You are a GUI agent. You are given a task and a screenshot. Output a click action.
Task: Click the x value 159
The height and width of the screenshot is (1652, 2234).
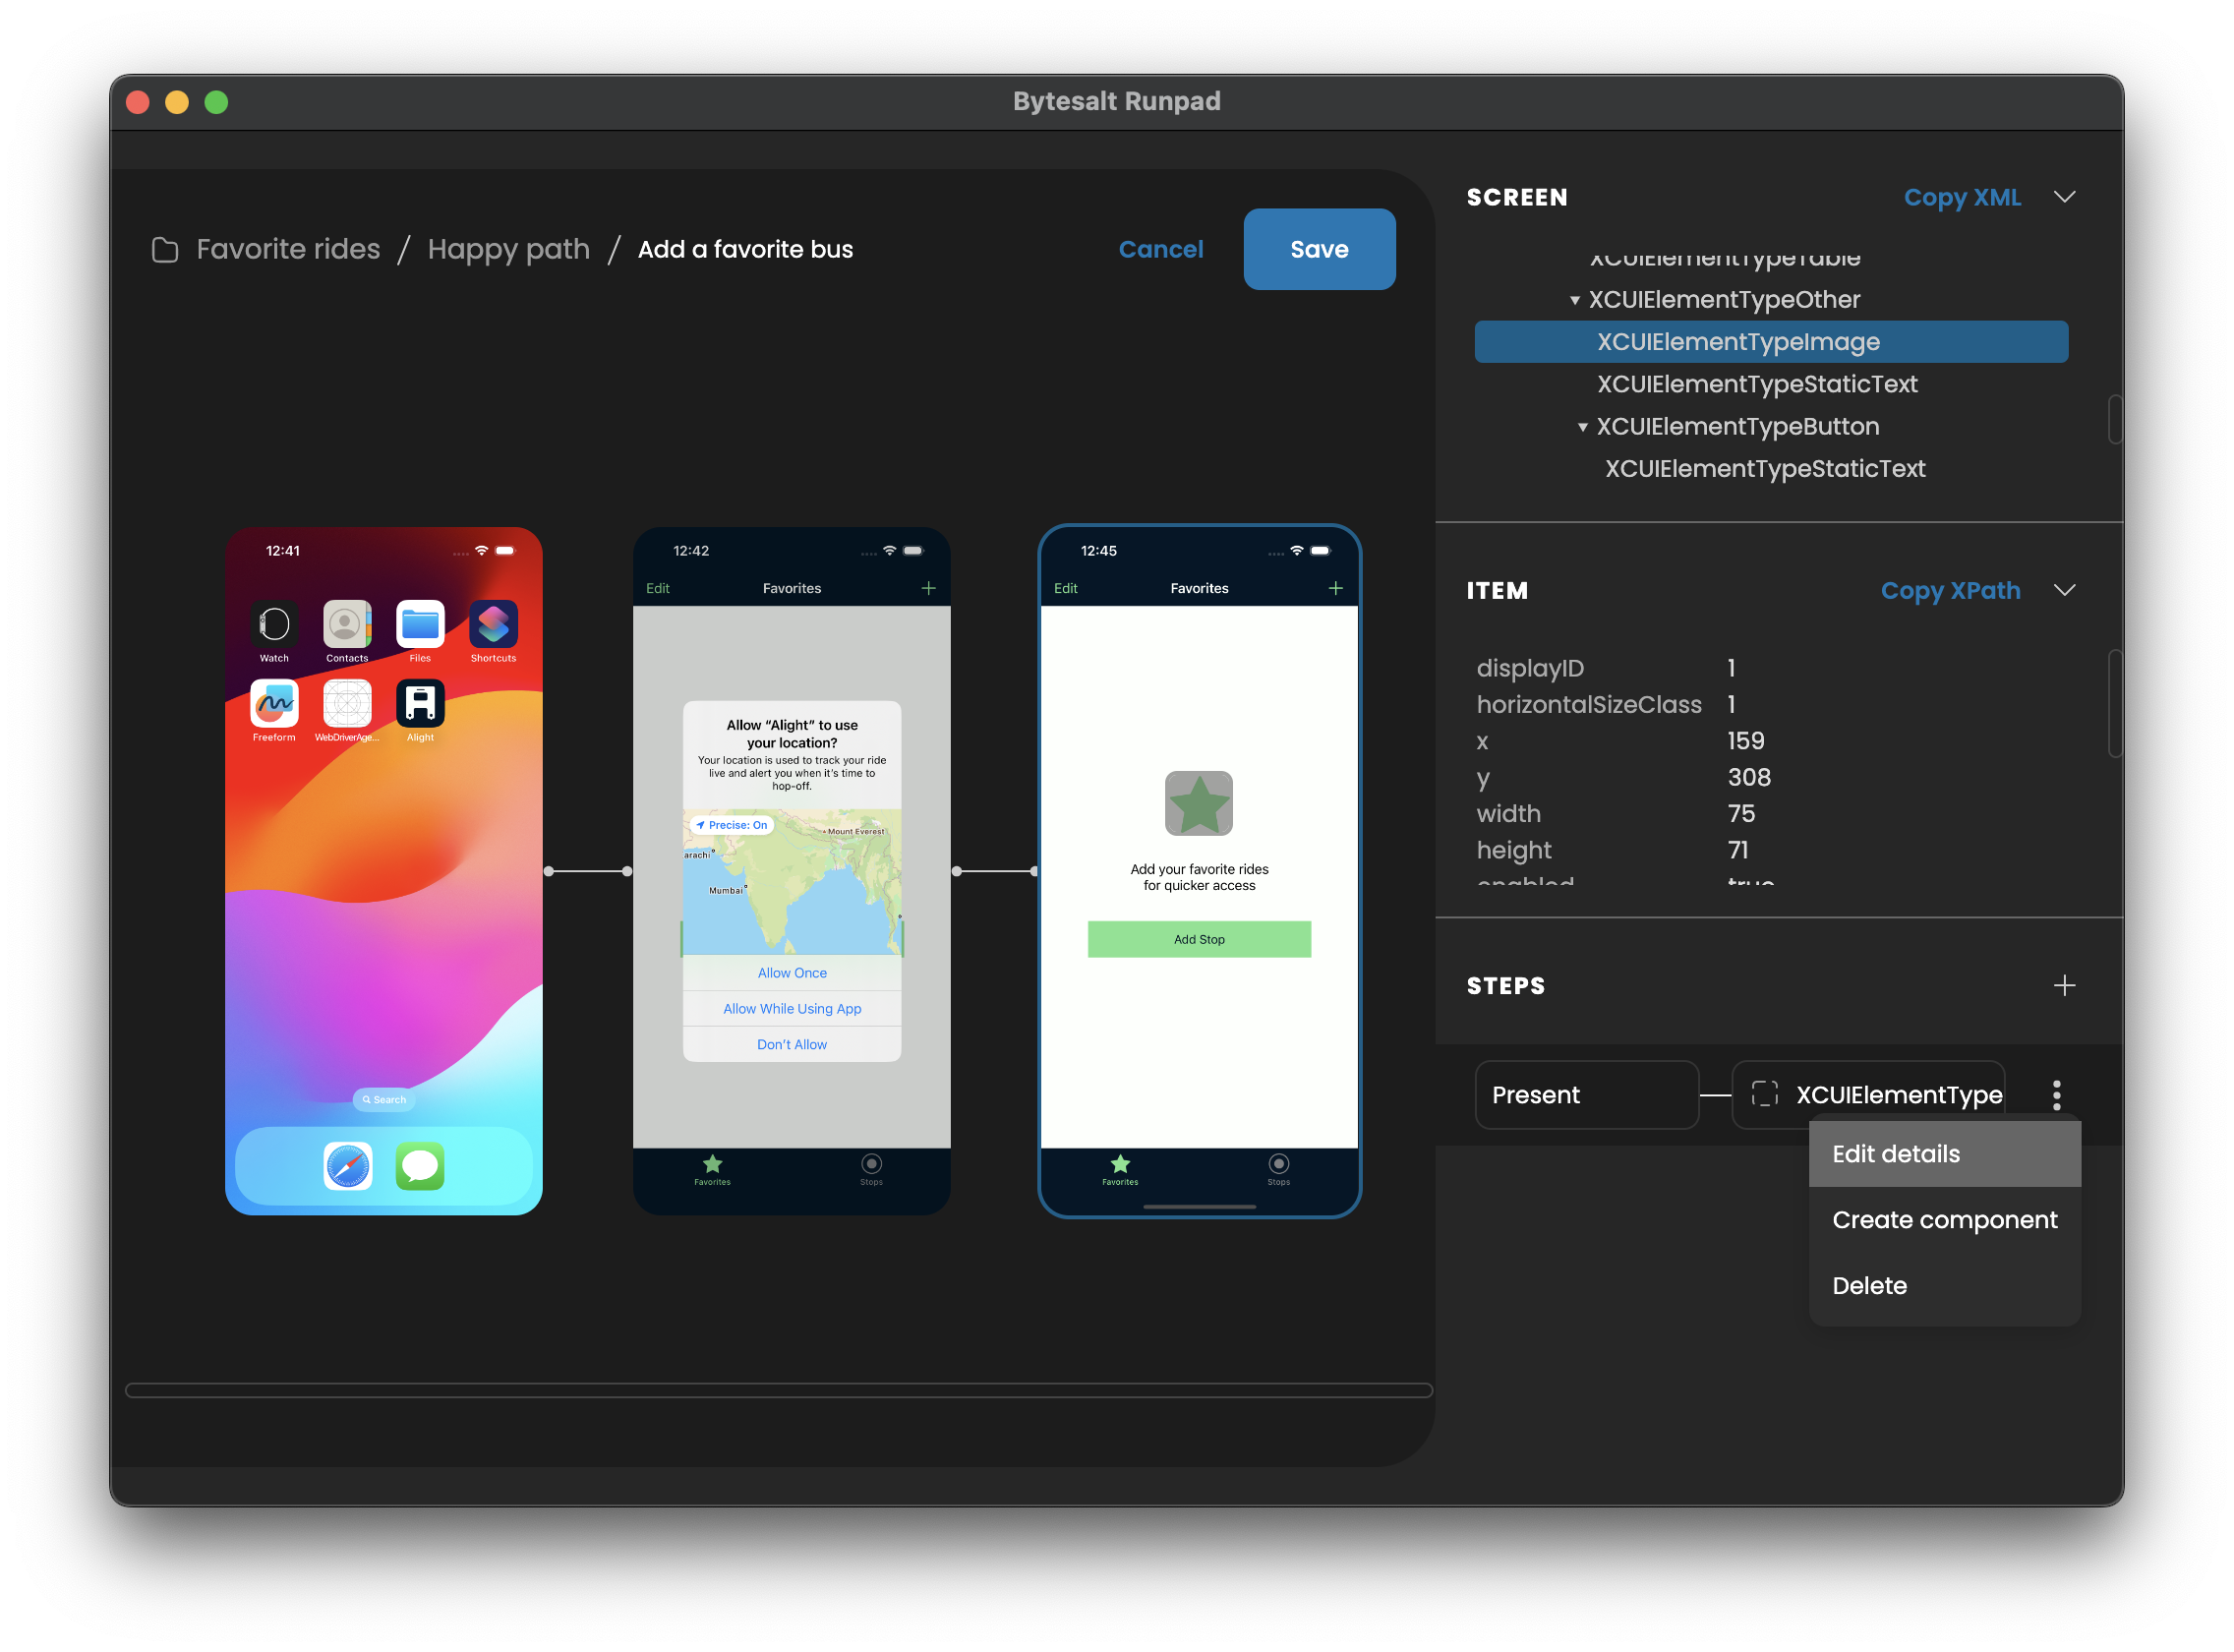(1745, 741)
